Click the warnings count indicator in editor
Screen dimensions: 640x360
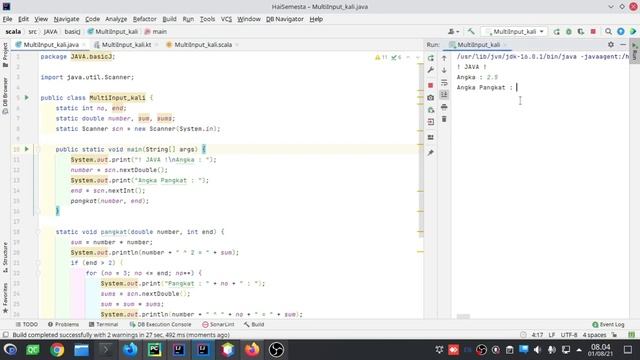point(381,58)
